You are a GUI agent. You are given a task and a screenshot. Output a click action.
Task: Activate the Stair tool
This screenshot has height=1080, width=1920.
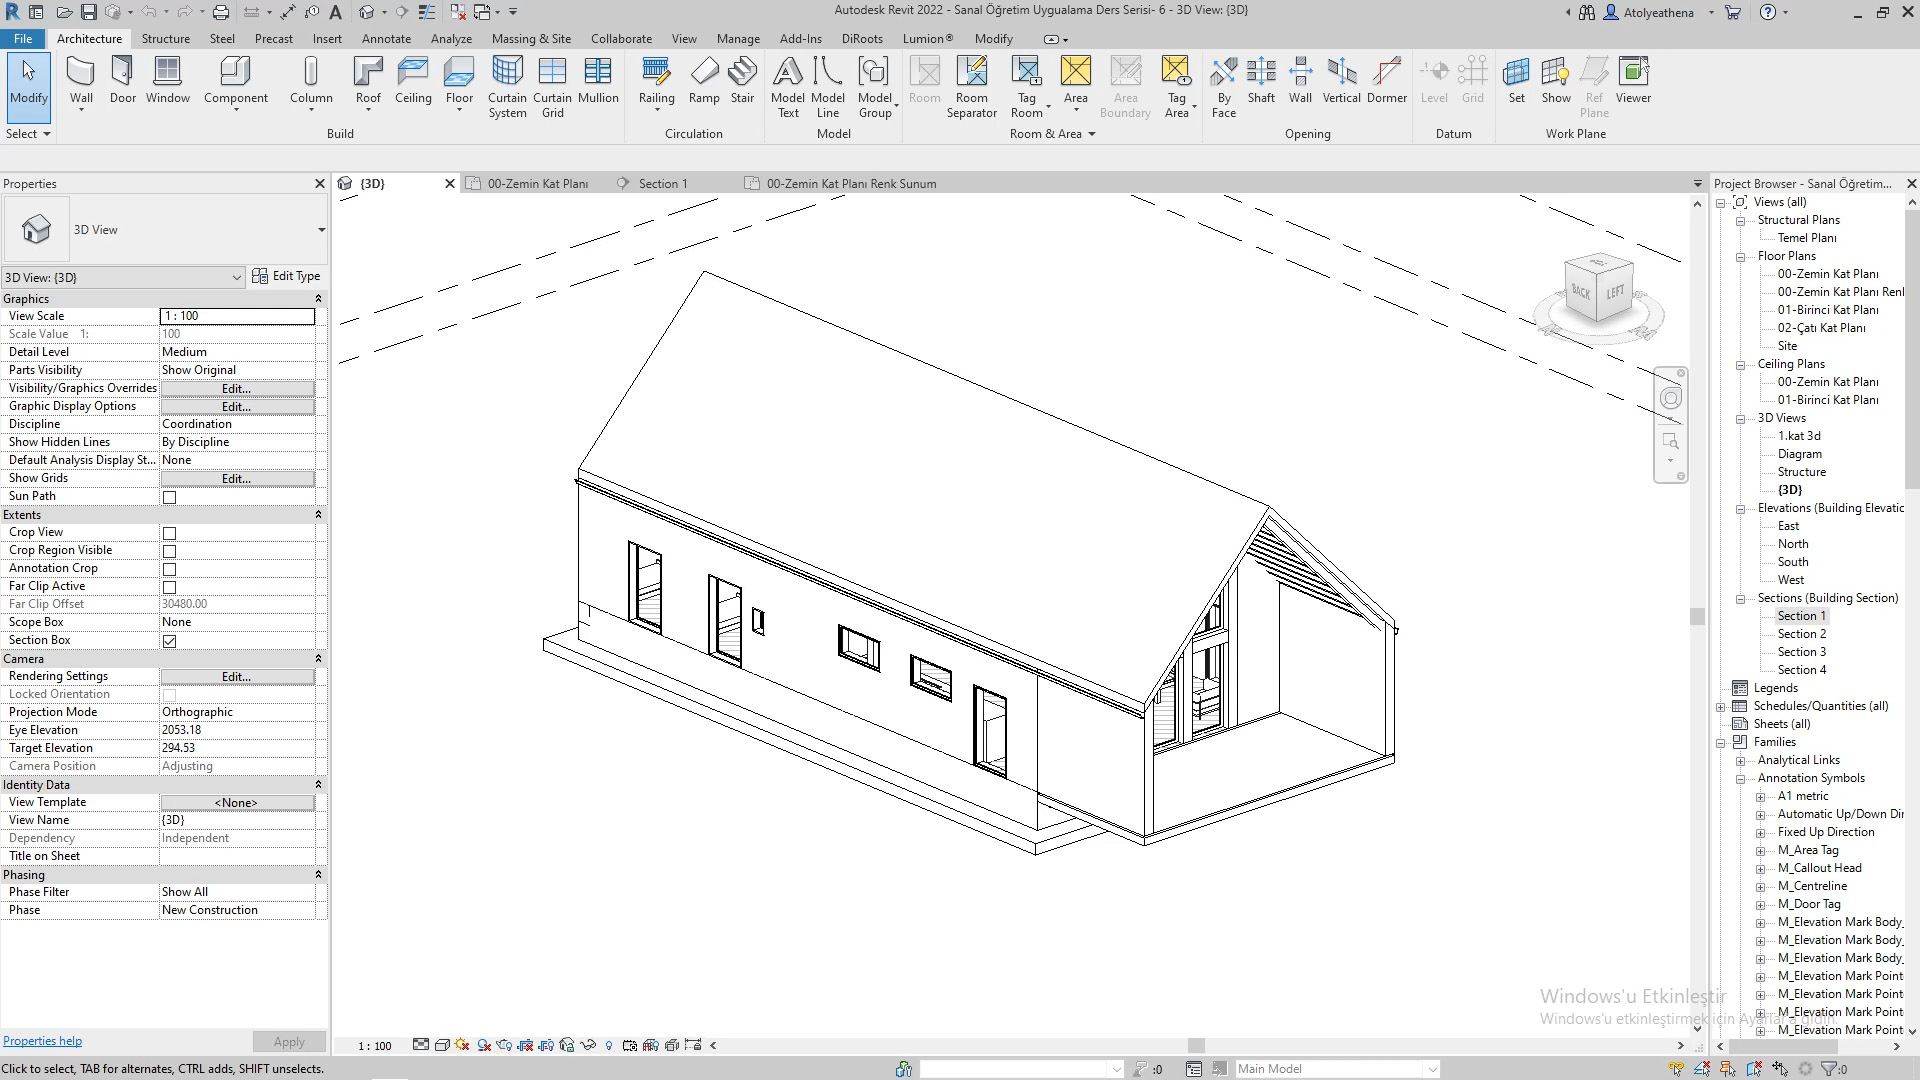[x=742, y=80]
